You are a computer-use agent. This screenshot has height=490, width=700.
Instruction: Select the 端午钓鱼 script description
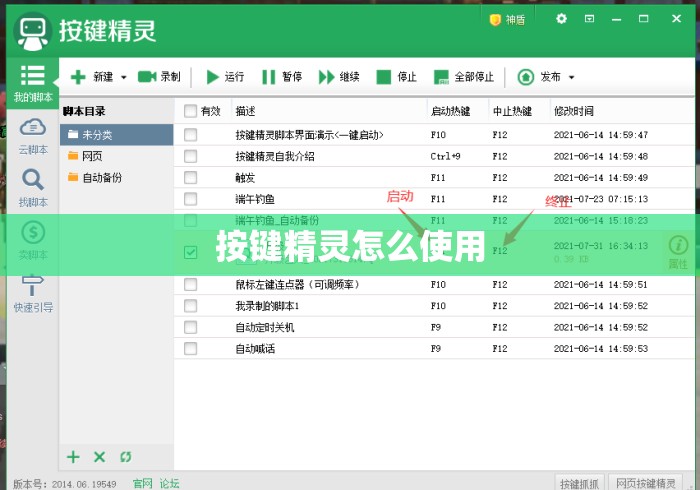point(255,199)
